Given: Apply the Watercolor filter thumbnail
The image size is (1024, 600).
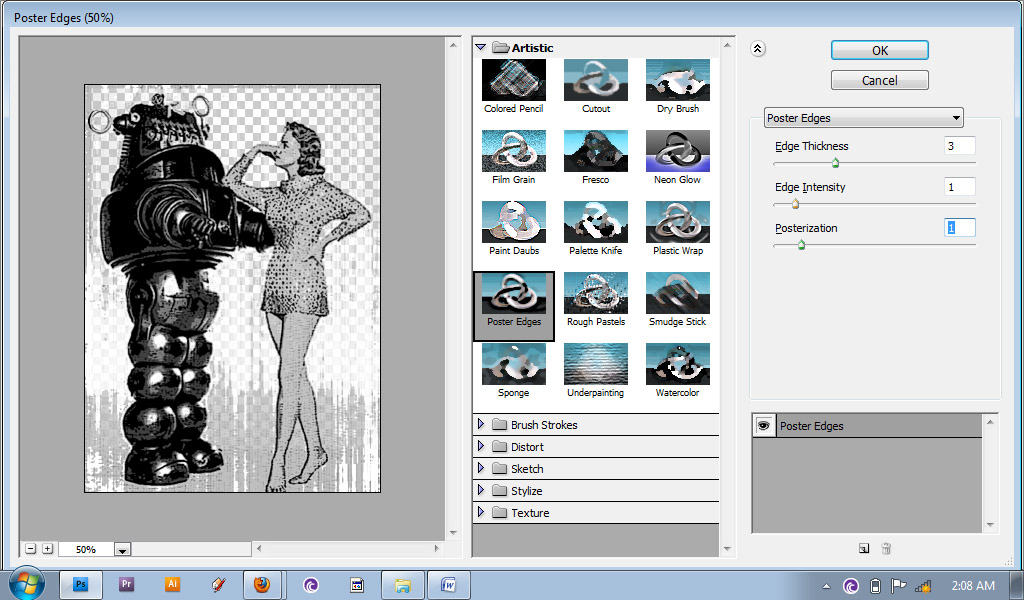Looking at the screenshot, I should click(678, 364).
